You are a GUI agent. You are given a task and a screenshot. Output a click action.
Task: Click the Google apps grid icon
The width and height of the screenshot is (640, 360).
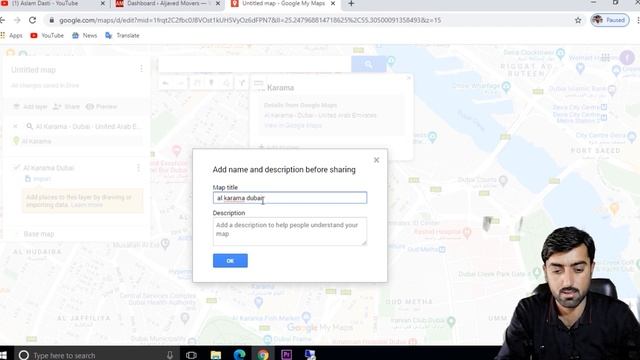tap(605, 58)
